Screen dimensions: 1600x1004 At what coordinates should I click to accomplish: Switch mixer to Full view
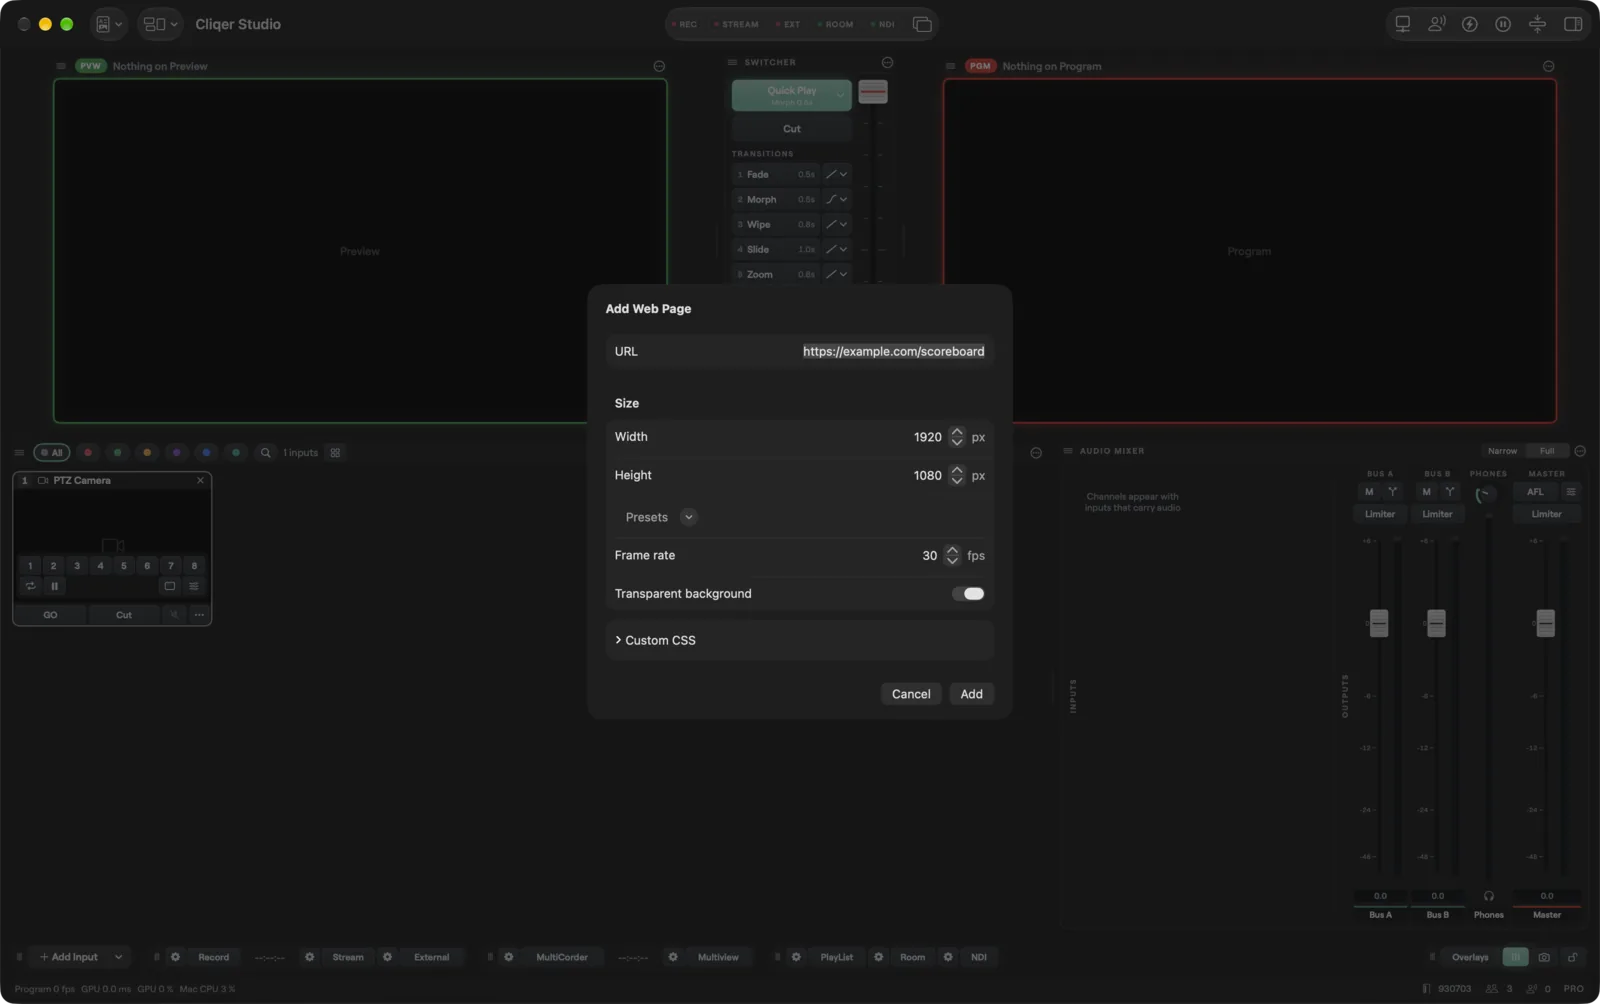[1547, 451]
